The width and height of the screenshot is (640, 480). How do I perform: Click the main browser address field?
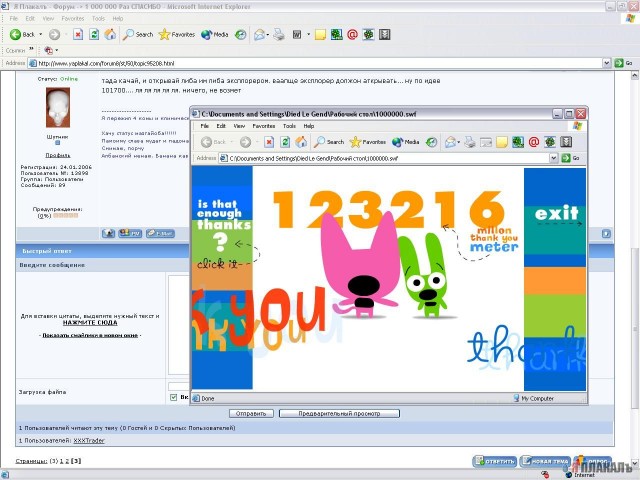click(316, 63)
